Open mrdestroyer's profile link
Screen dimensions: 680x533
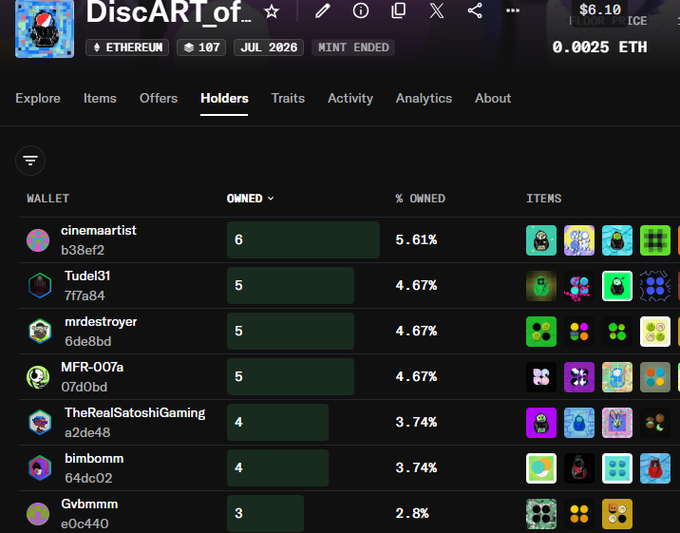coord(101,321)
